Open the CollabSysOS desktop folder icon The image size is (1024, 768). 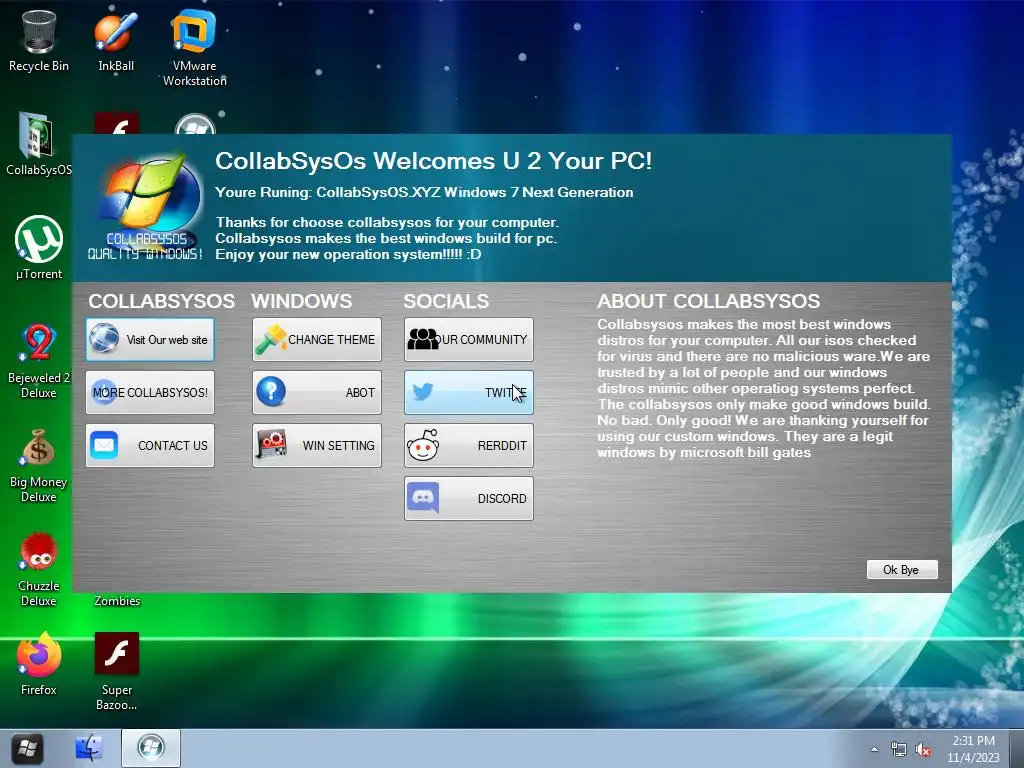(x=39, y=144)
